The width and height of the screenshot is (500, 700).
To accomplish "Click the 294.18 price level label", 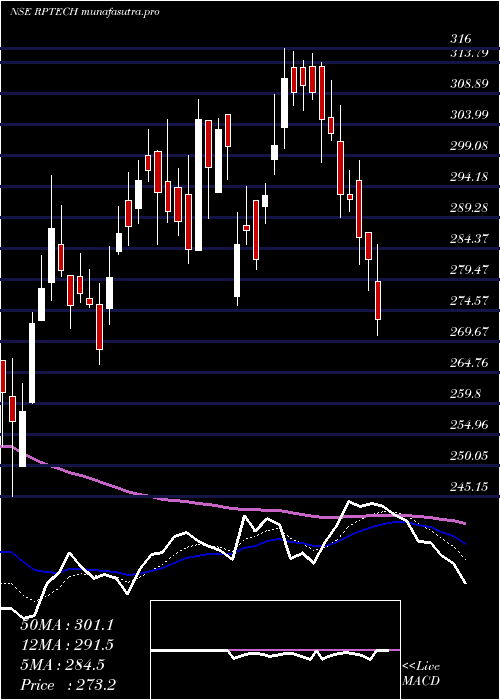I will pos(468,177).
